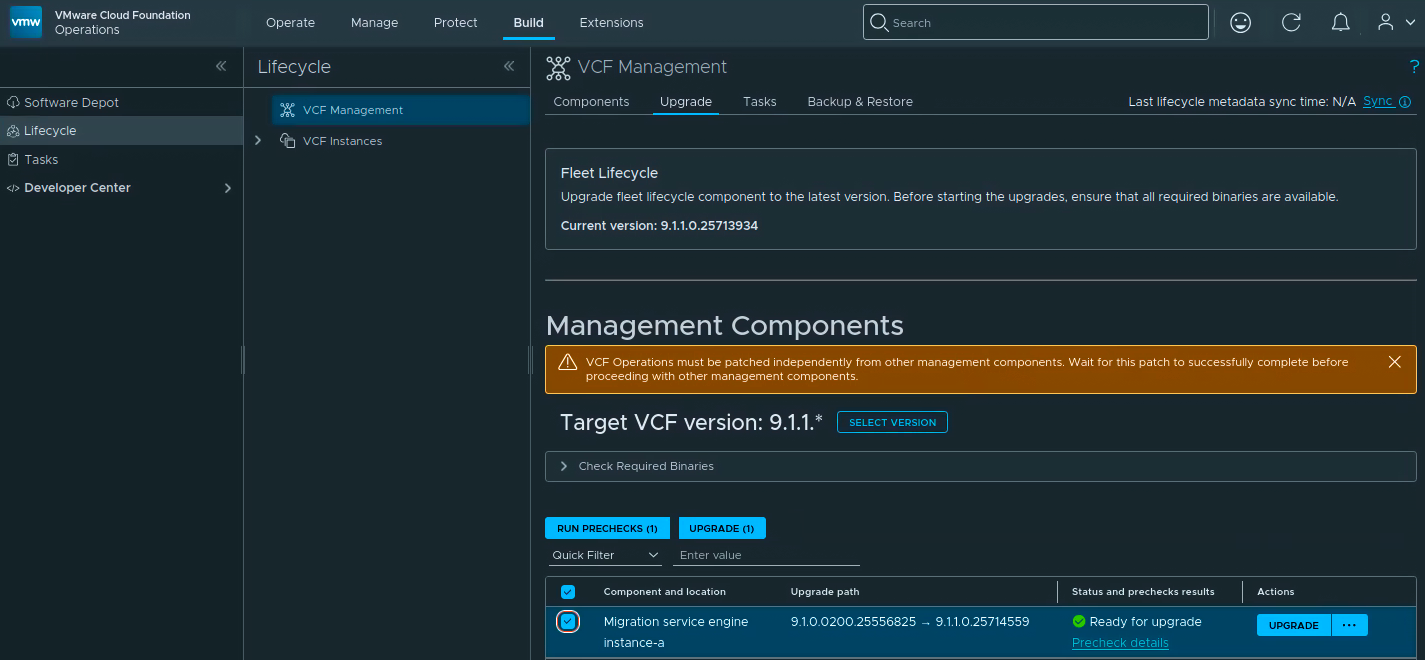1425x660 pixels.
Task: Click the Search input field
Action: coord(1035,22)
